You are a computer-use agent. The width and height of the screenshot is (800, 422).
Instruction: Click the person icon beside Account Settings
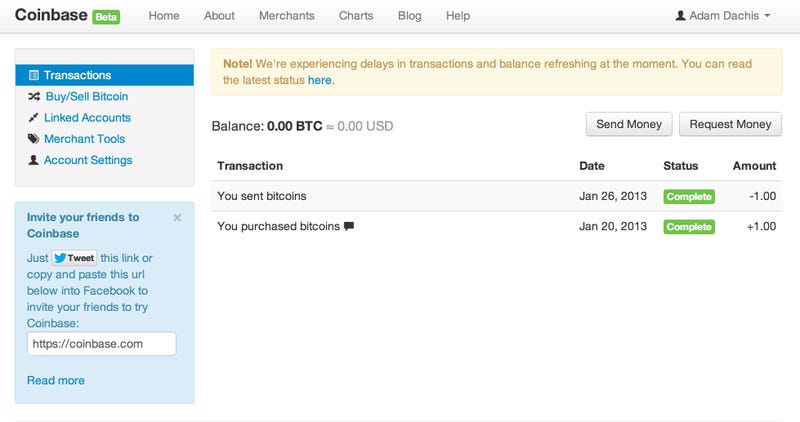click(33, 160)
